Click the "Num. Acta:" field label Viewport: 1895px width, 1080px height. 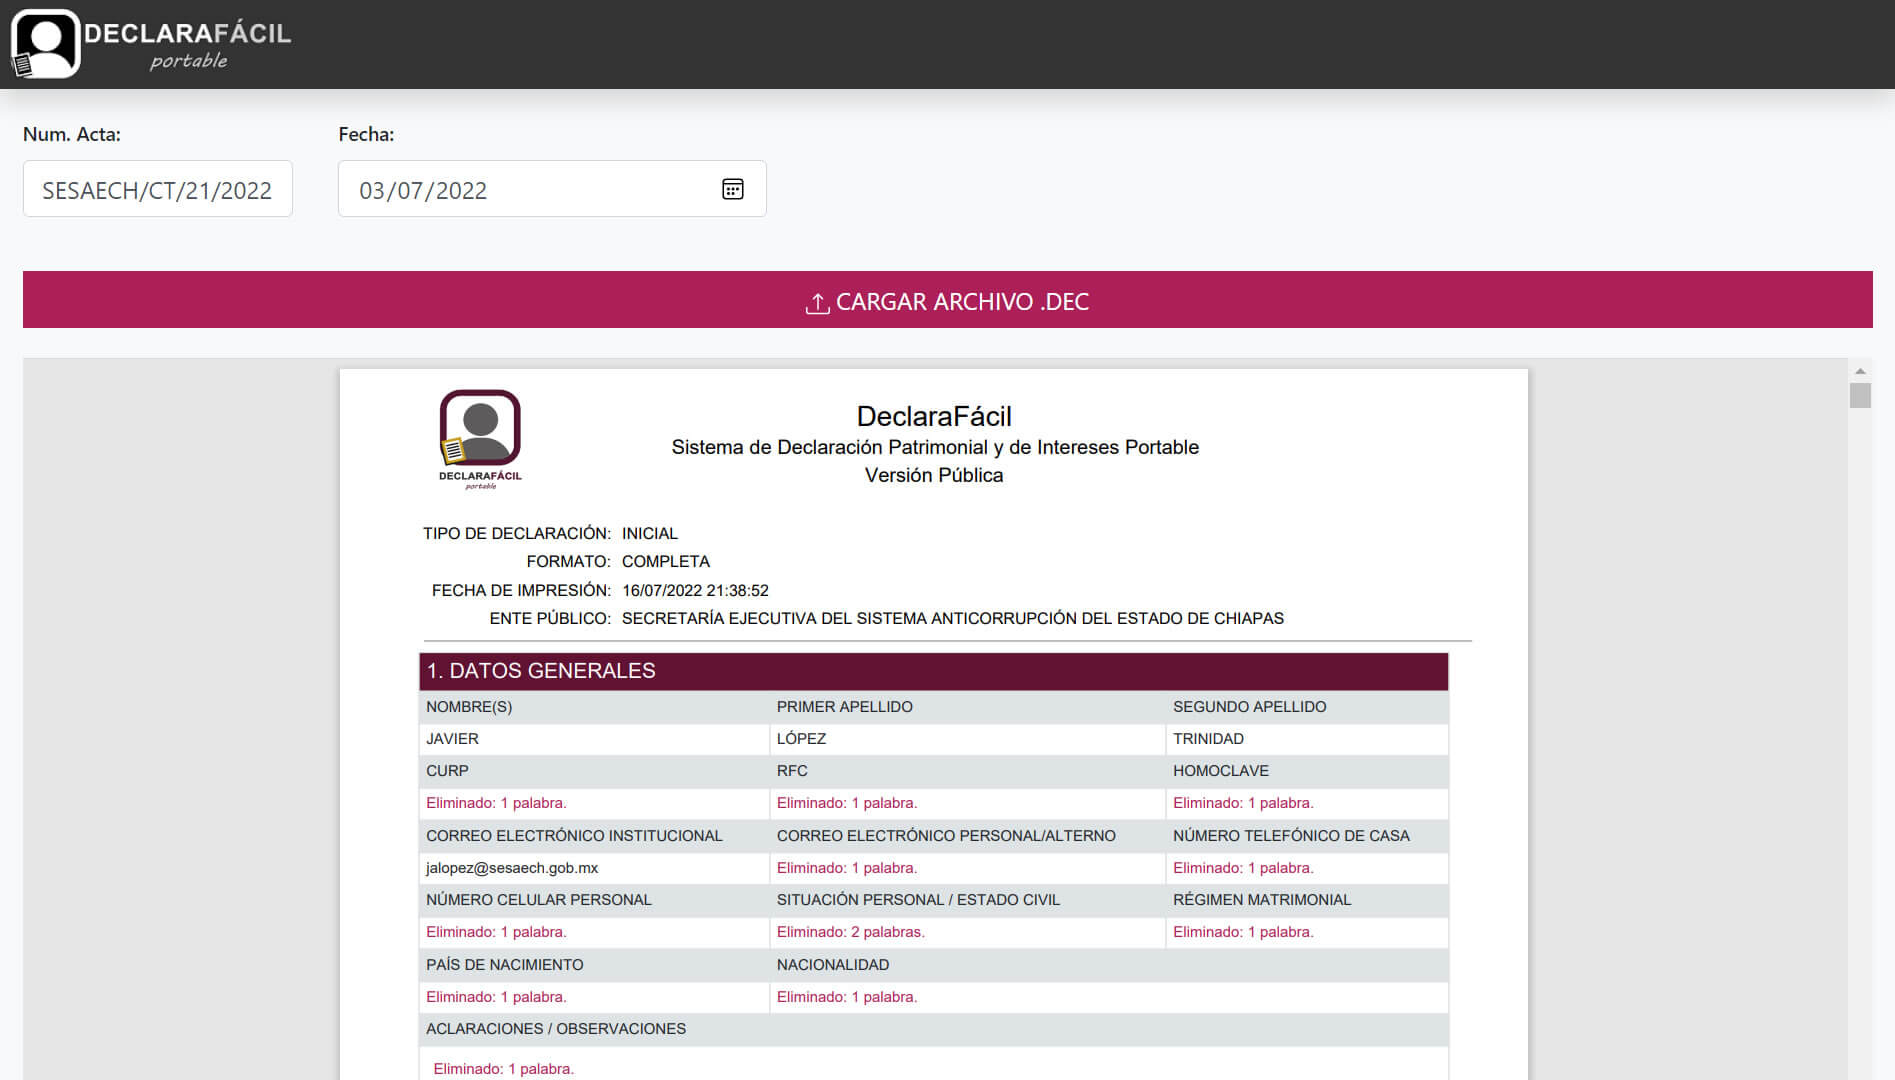pos(72,134)
